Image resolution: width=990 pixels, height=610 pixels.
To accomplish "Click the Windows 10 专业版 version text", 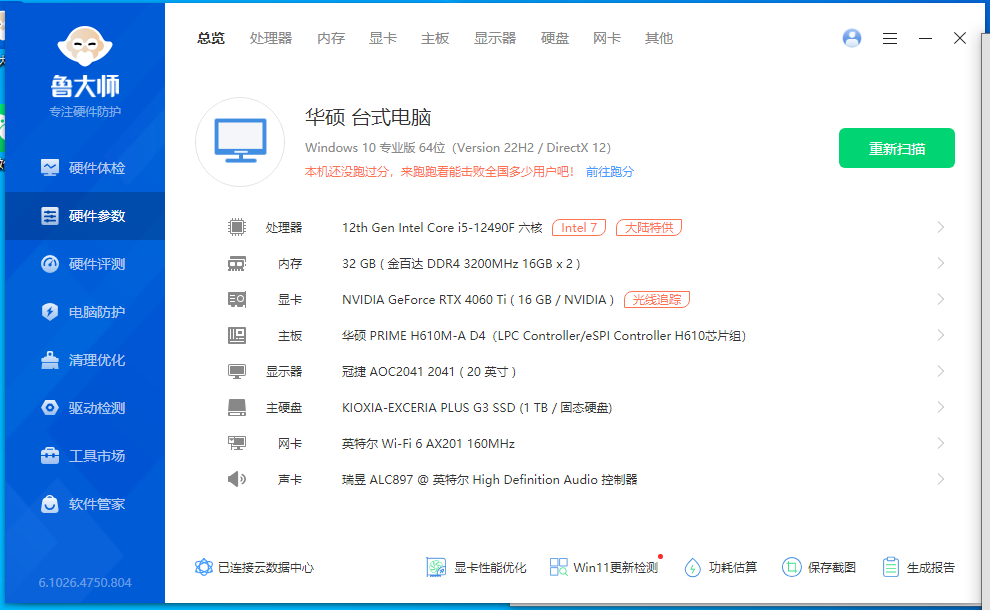I will pyautogui.click(x=458, y=147).
